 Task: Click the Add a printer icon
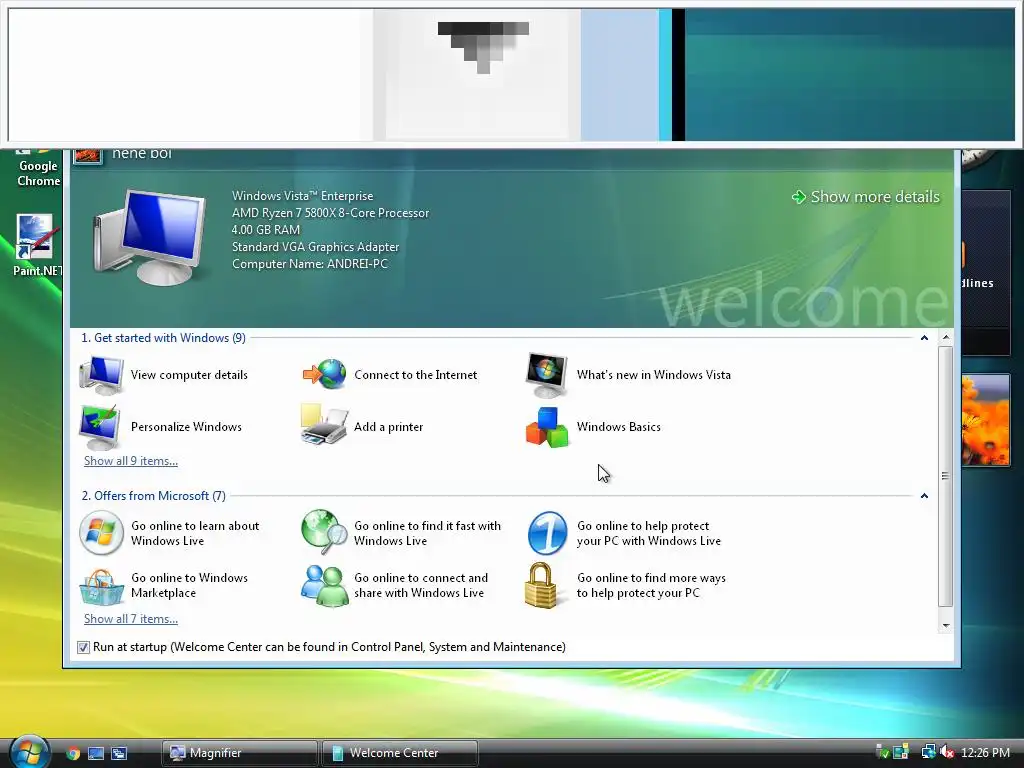click(x=323, y=424)
